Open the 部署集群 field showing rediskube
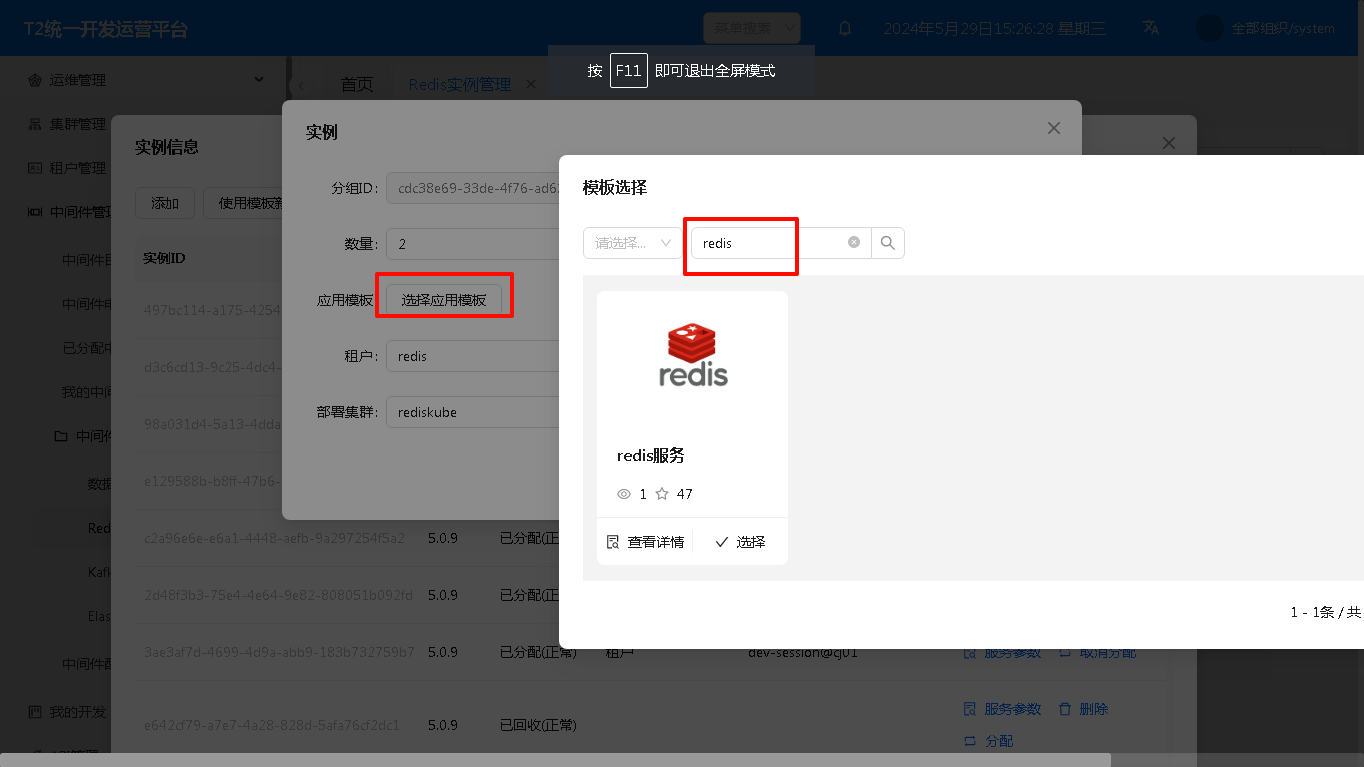The image size is (1364, 767). coord(473,412)
